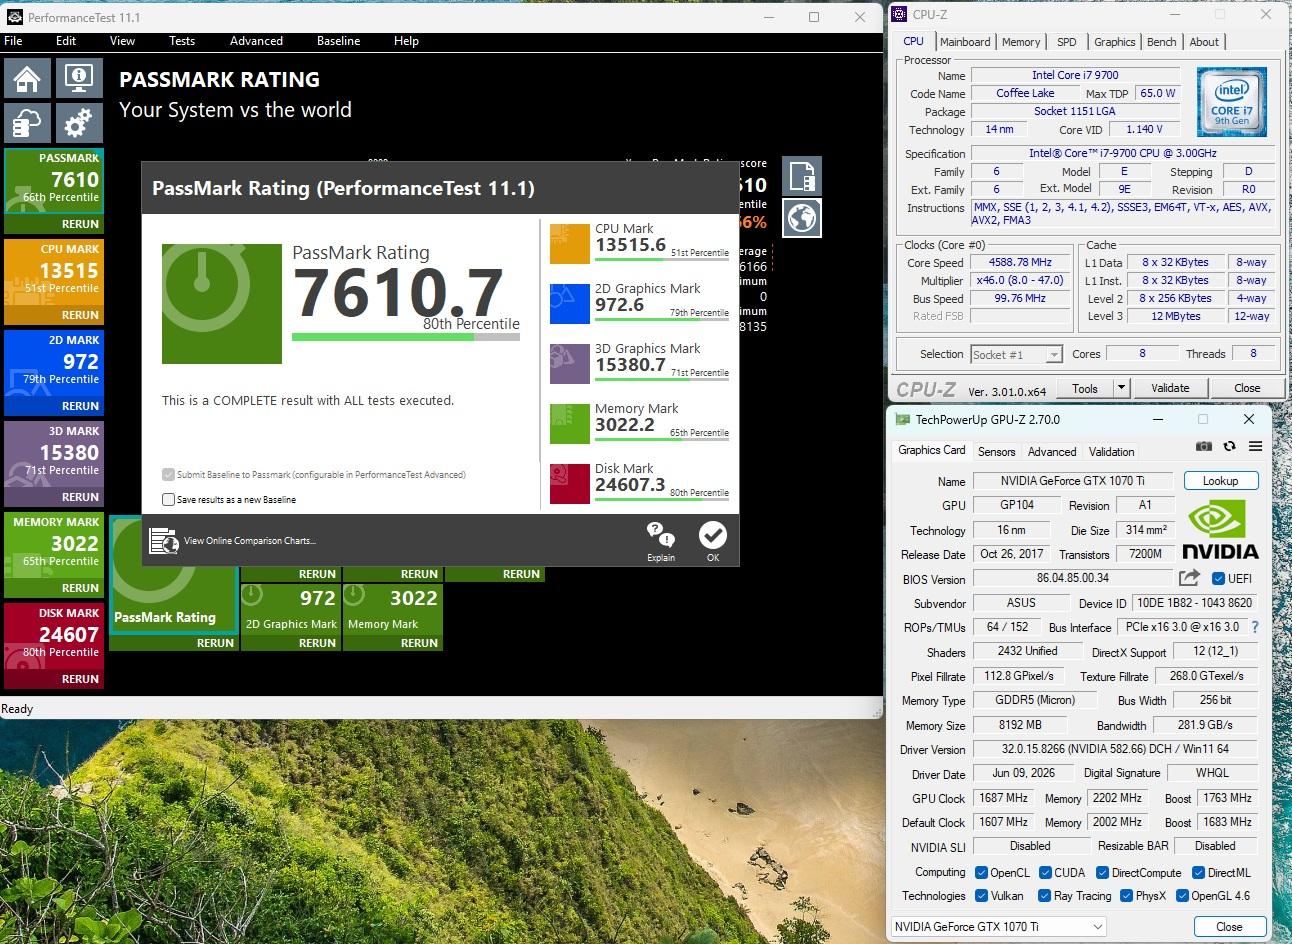Click the globe world comparison icon

802,218
